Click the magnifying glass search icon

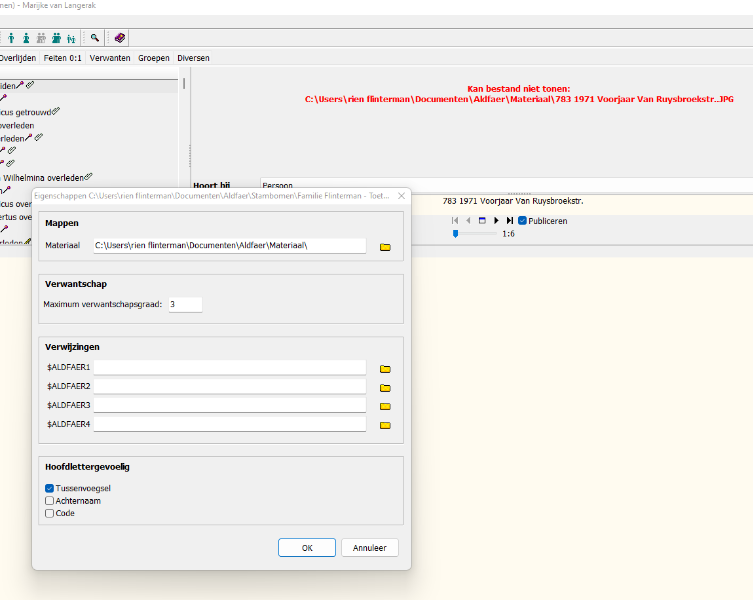(95, 38)
